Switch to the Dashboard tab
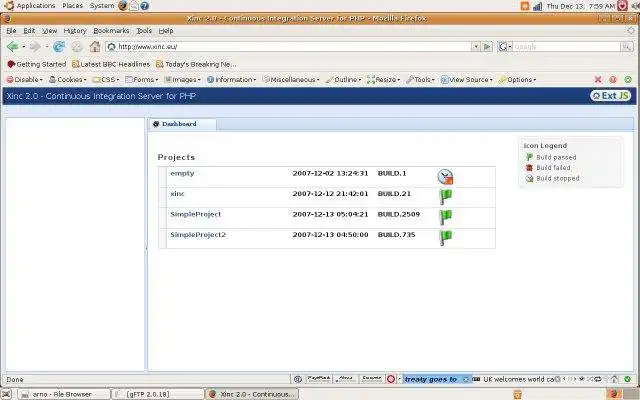 (x=182, y=124)
